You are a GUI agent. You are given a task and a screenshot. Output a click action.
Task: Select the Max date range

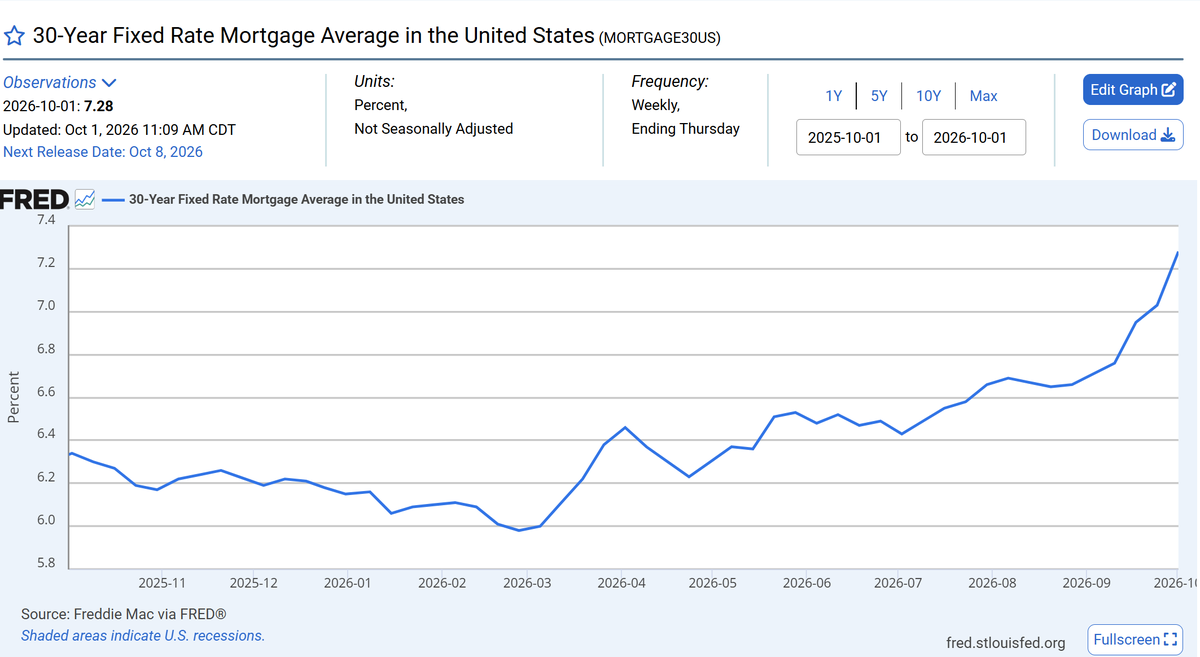pyautogui.click(x=984, y=96)
